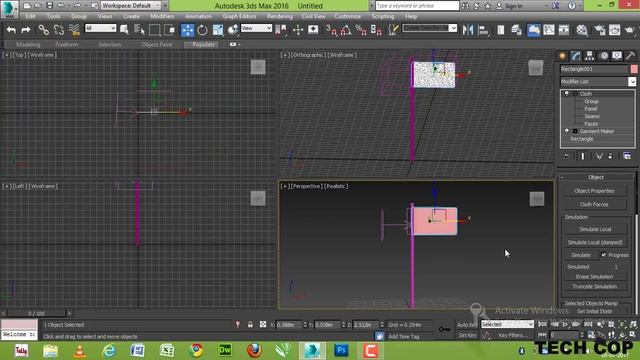Open the Hierarchy command panel tab
The image size is (640, 360).
point(589,56)
